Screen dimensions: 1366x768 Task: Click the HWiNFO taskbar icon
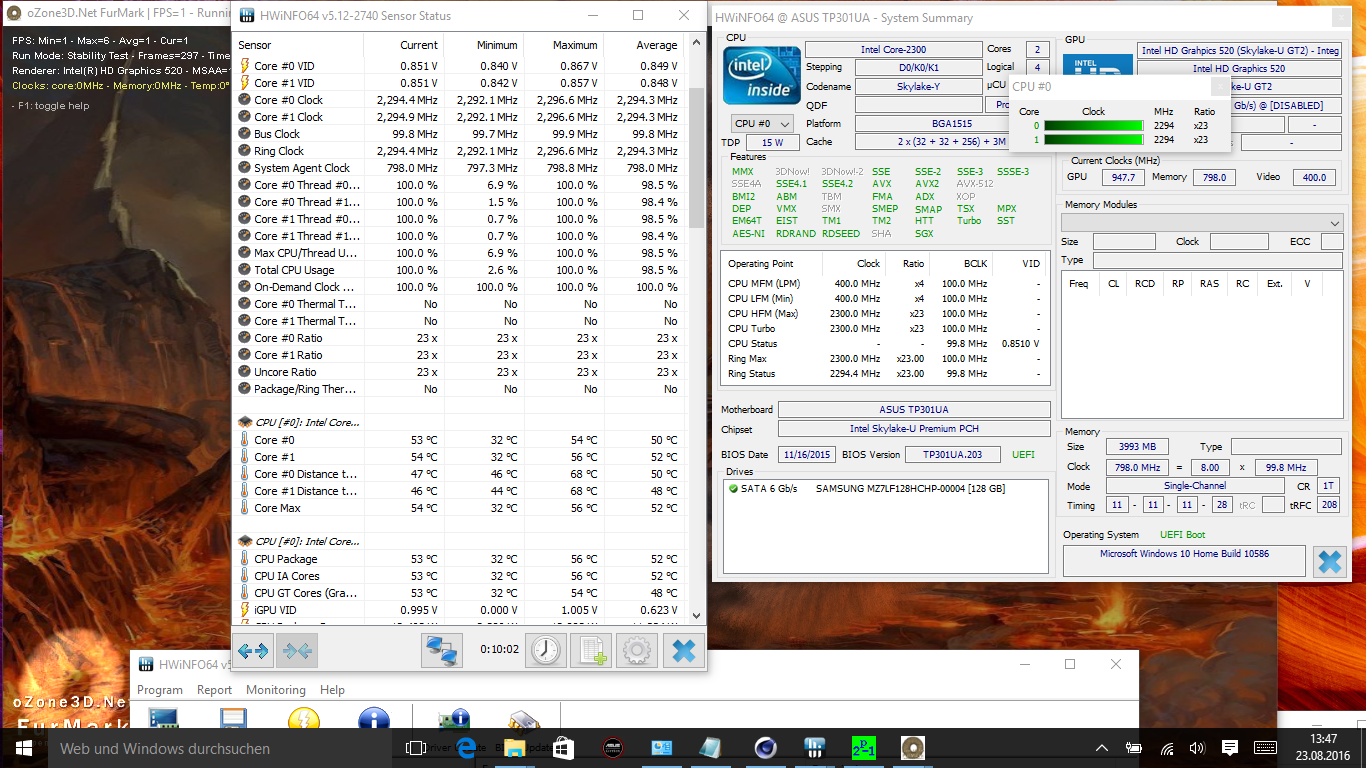click(x=815, y=748)
